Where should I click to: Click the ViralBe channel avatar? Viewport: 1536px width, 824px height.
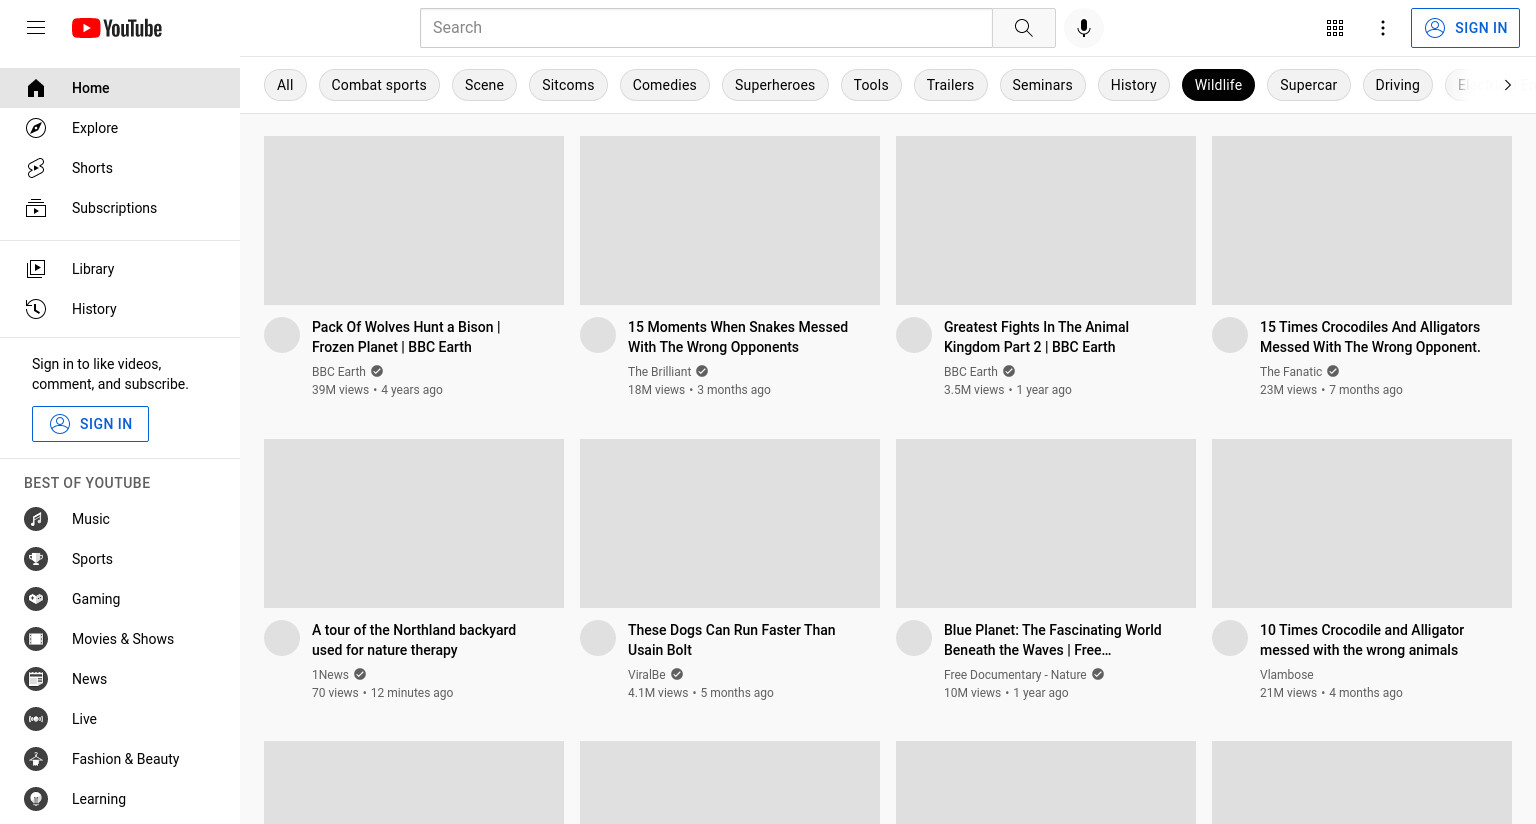(598, 638)
